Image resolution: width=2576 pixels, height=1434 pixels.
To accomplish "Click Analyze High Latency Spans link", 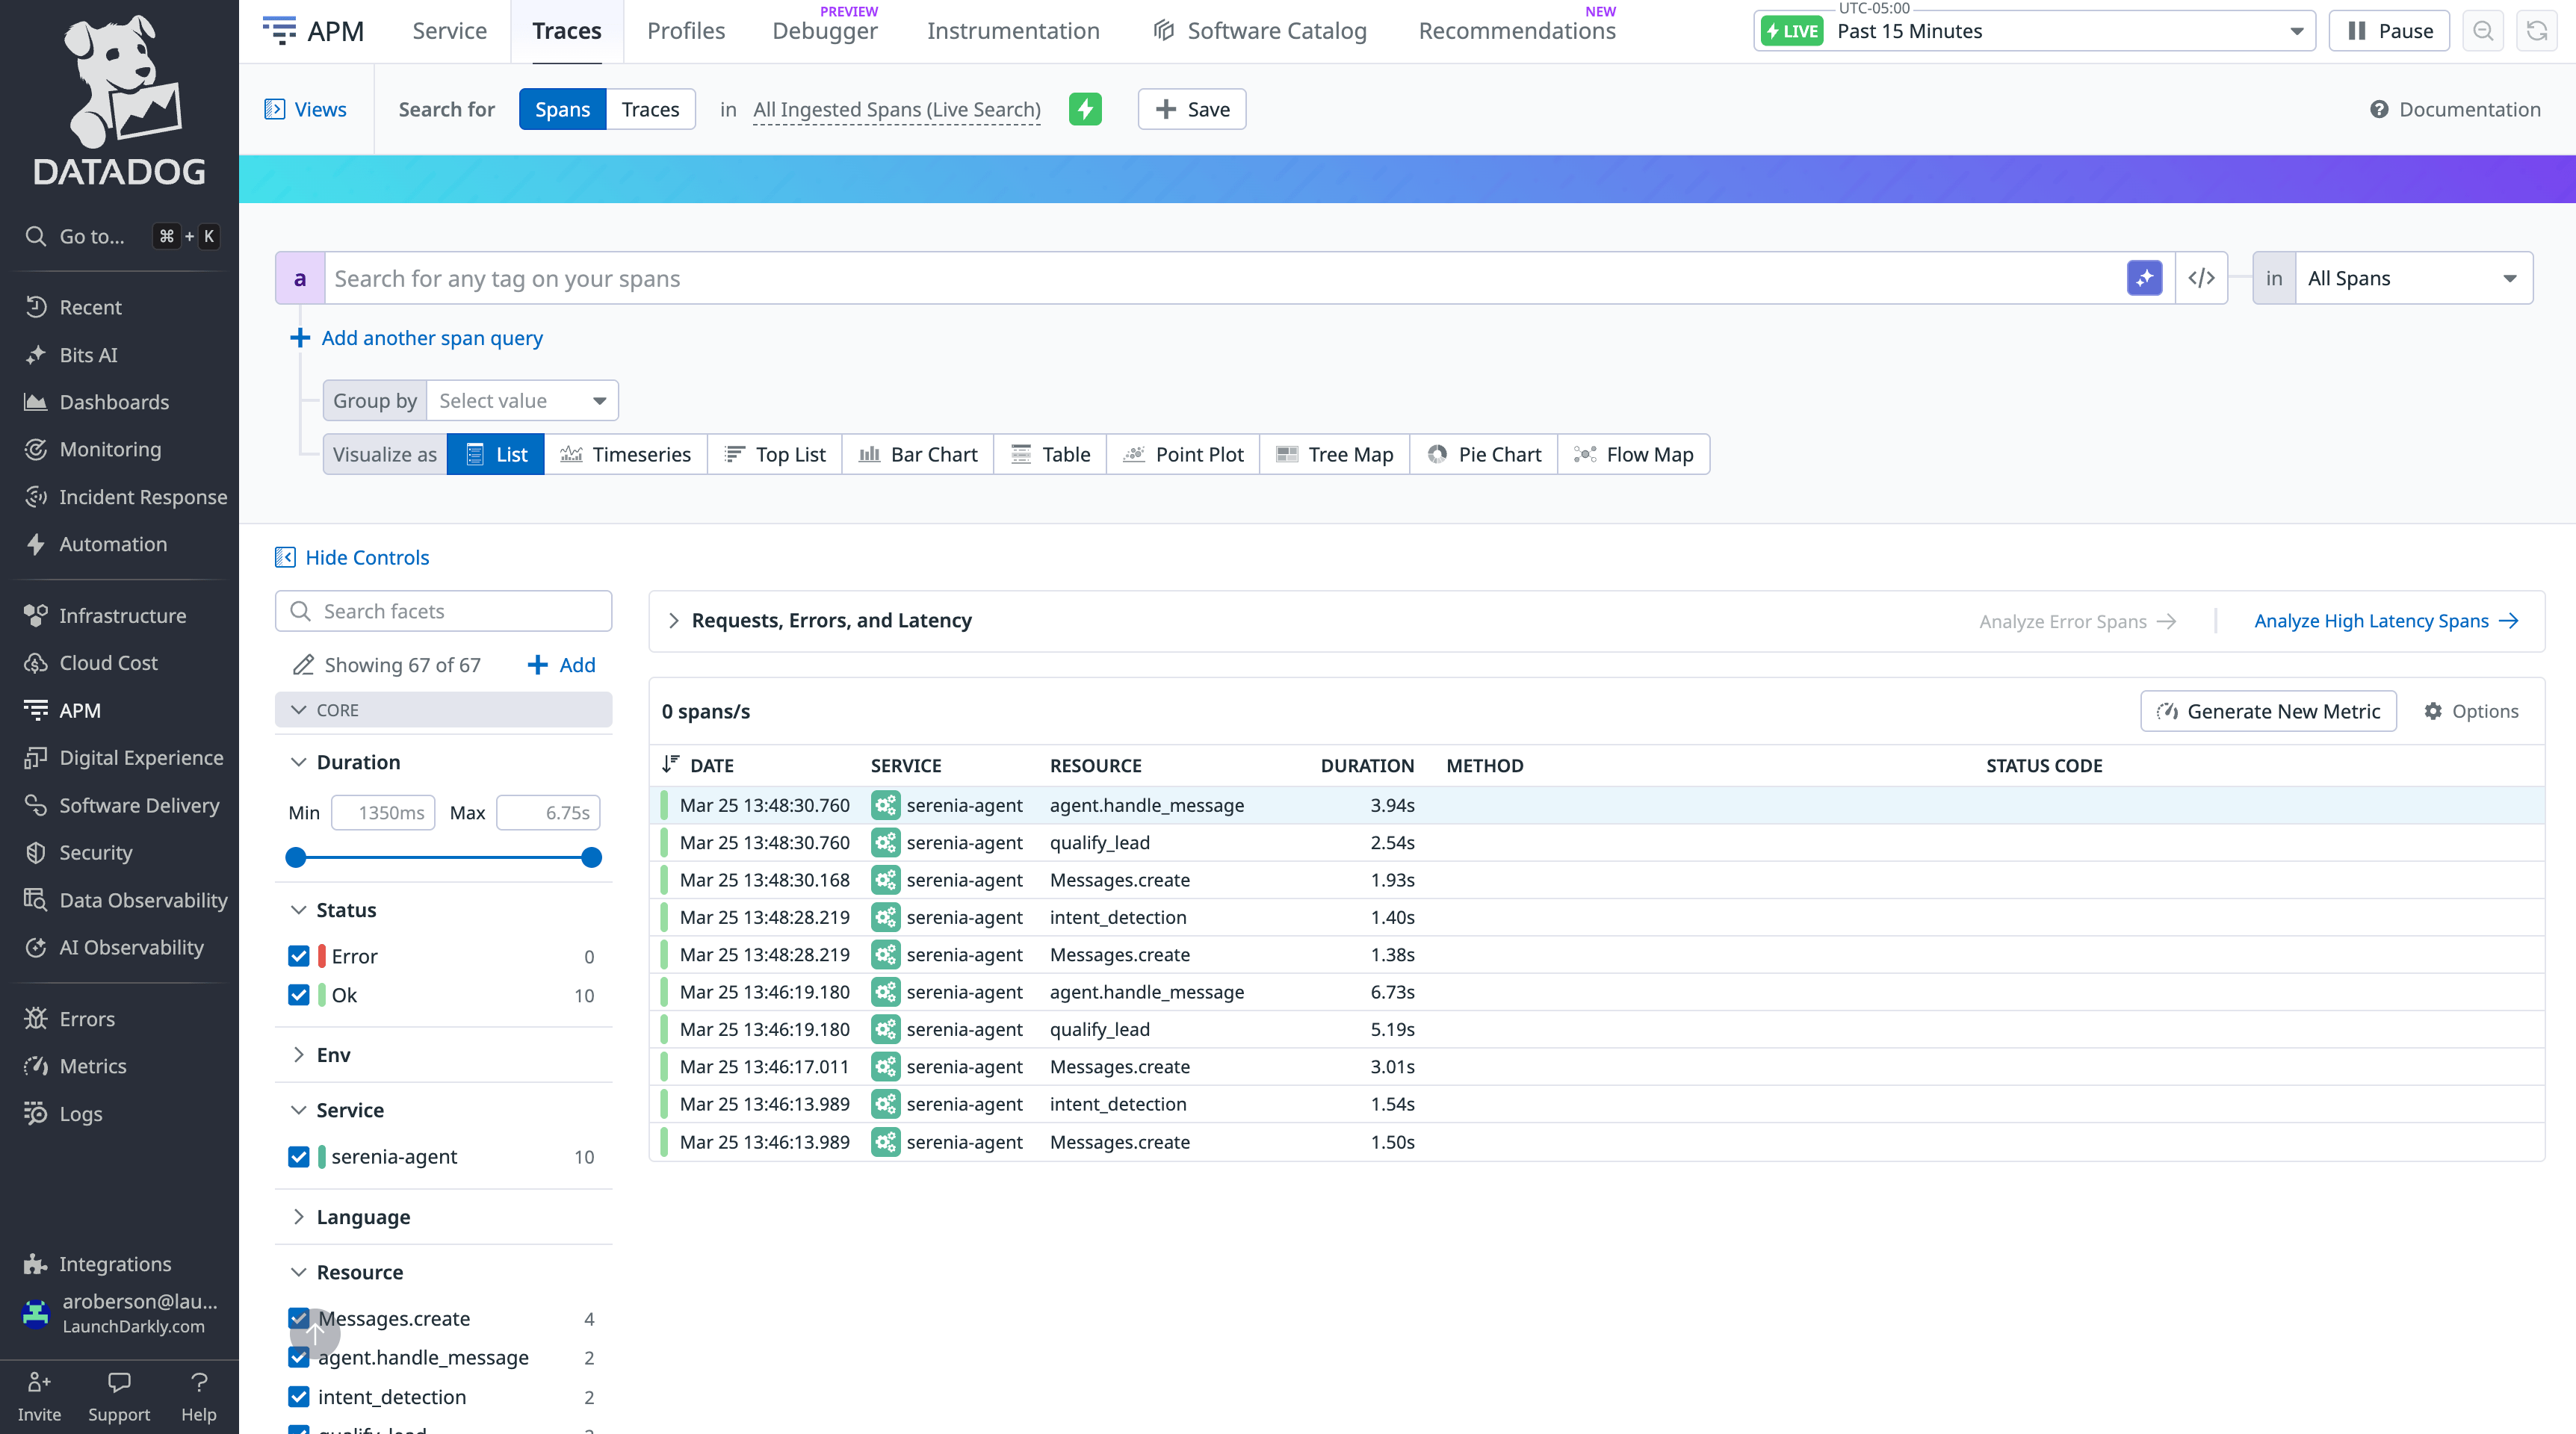I will point(2386,621).
